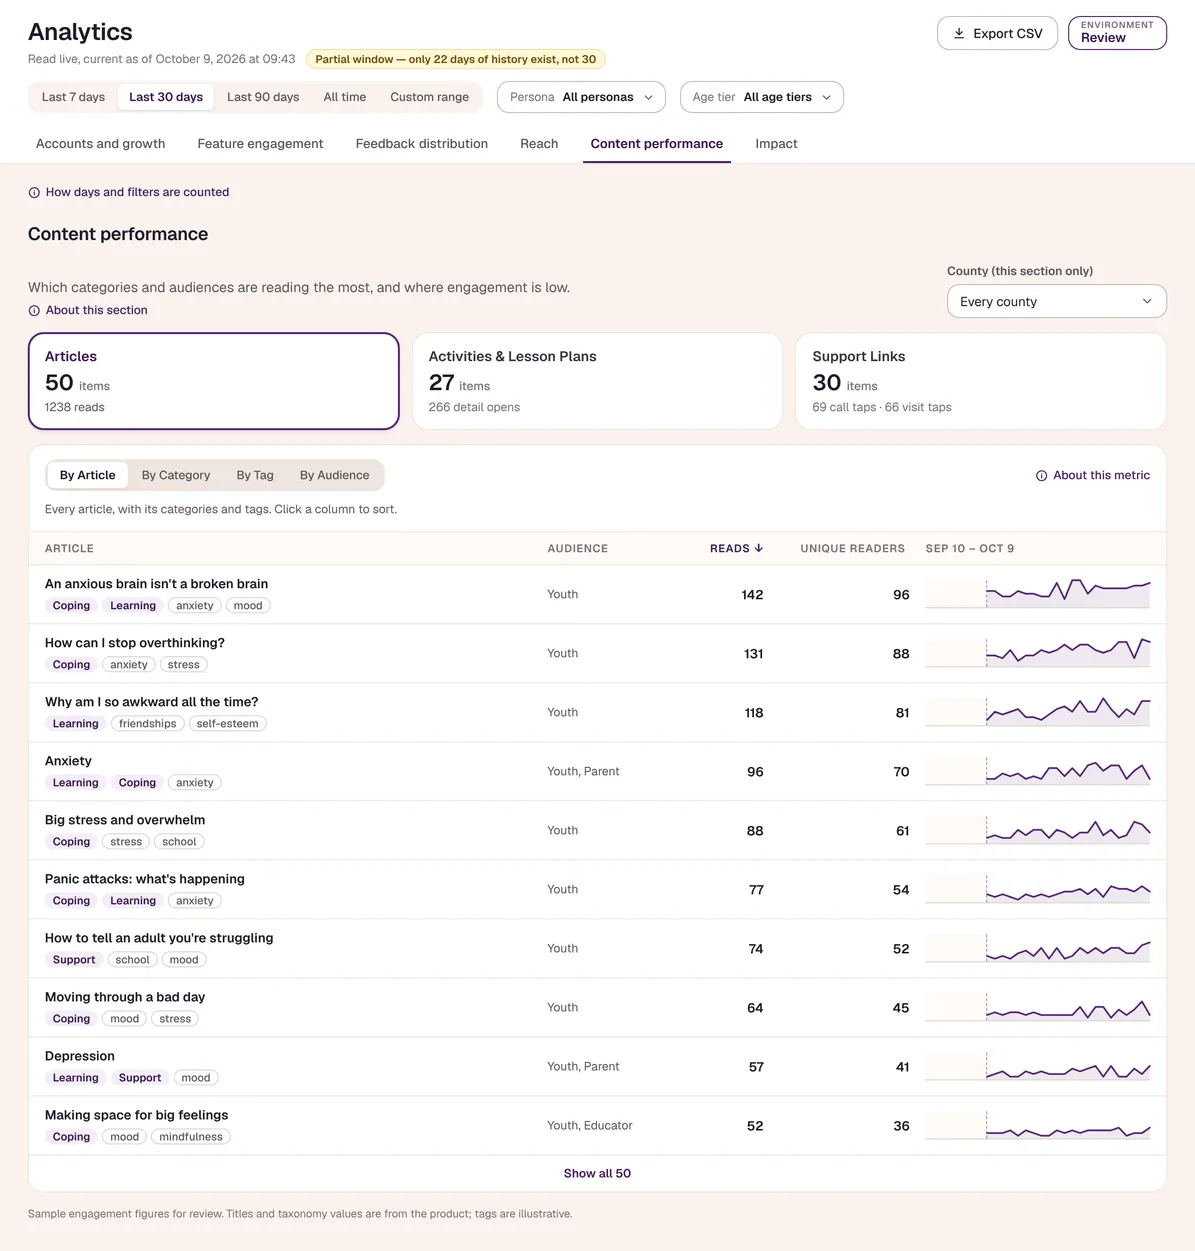
Task: Click the download icon in Export CSV
Action: click(x=958, y=34)
